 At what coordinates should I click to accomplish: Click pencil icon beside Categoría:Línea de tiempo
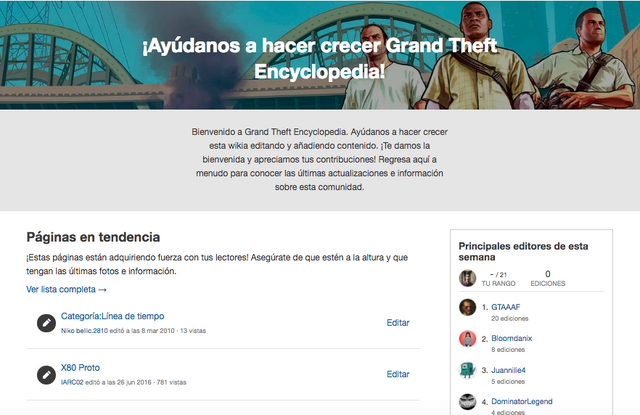(47, 323)
